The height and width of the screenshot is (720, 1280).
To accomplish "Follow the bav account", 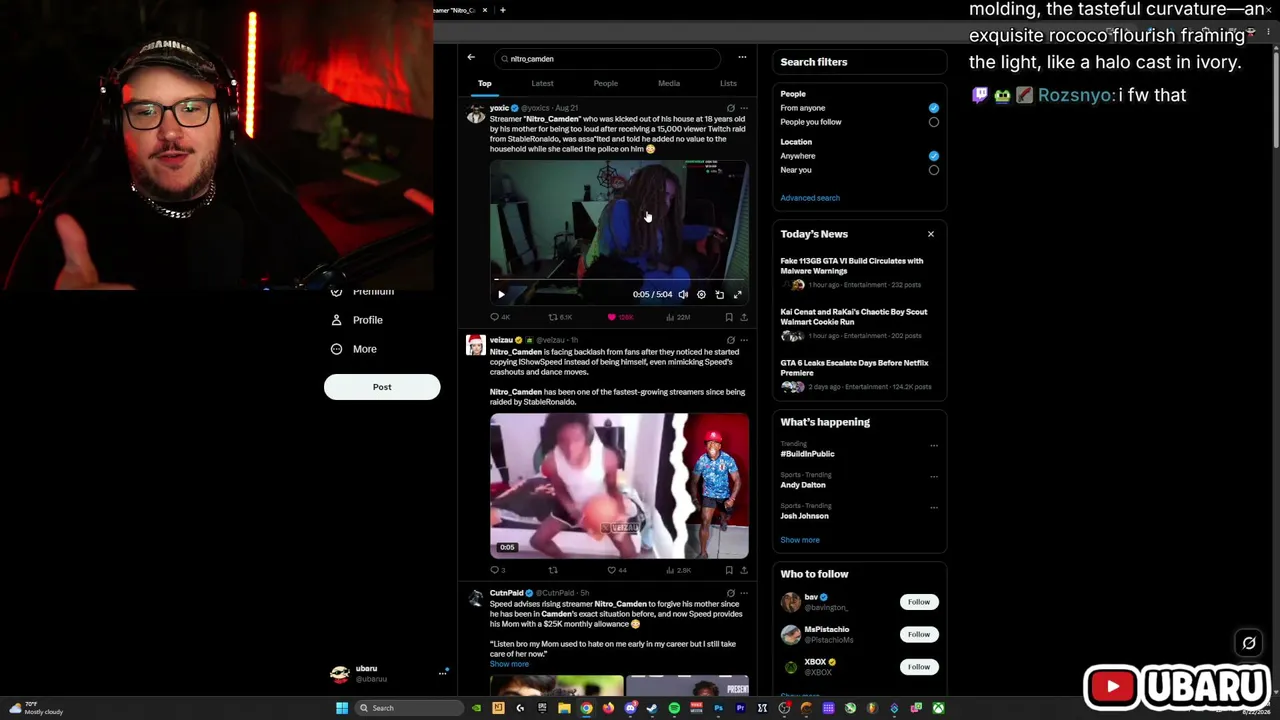I will coord(918,602).
